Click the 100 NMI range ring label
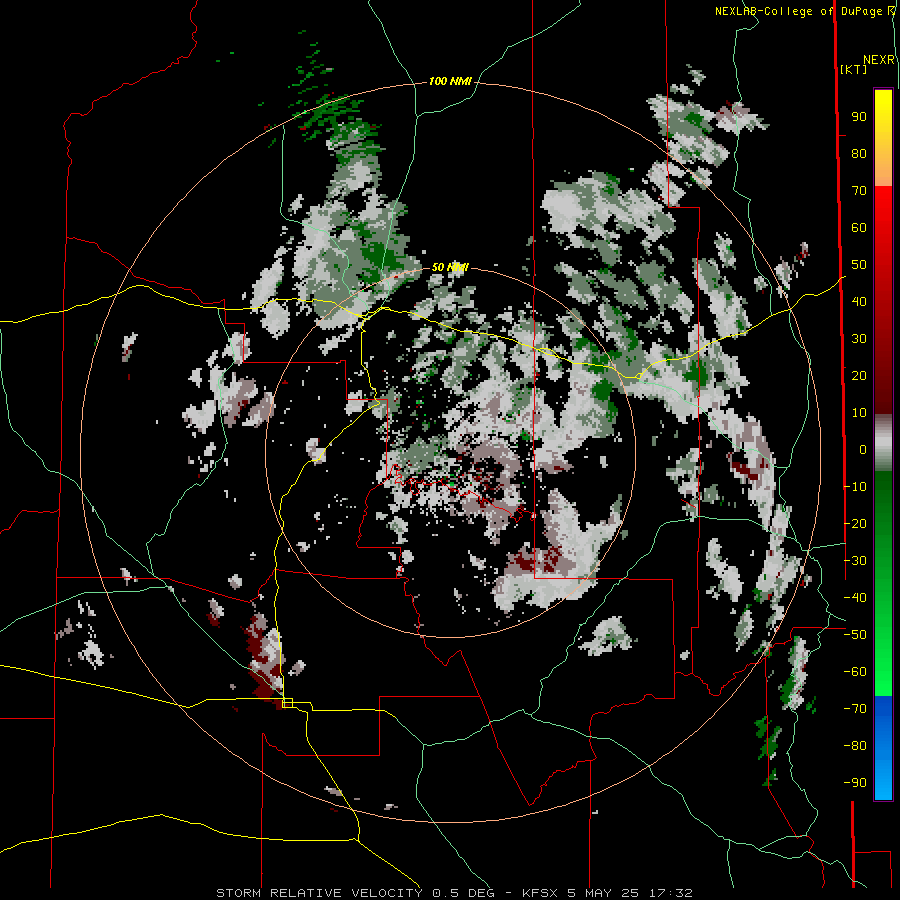Image resolution: width=900 pixels, height=900 pixels. click(x=450, y=81)
